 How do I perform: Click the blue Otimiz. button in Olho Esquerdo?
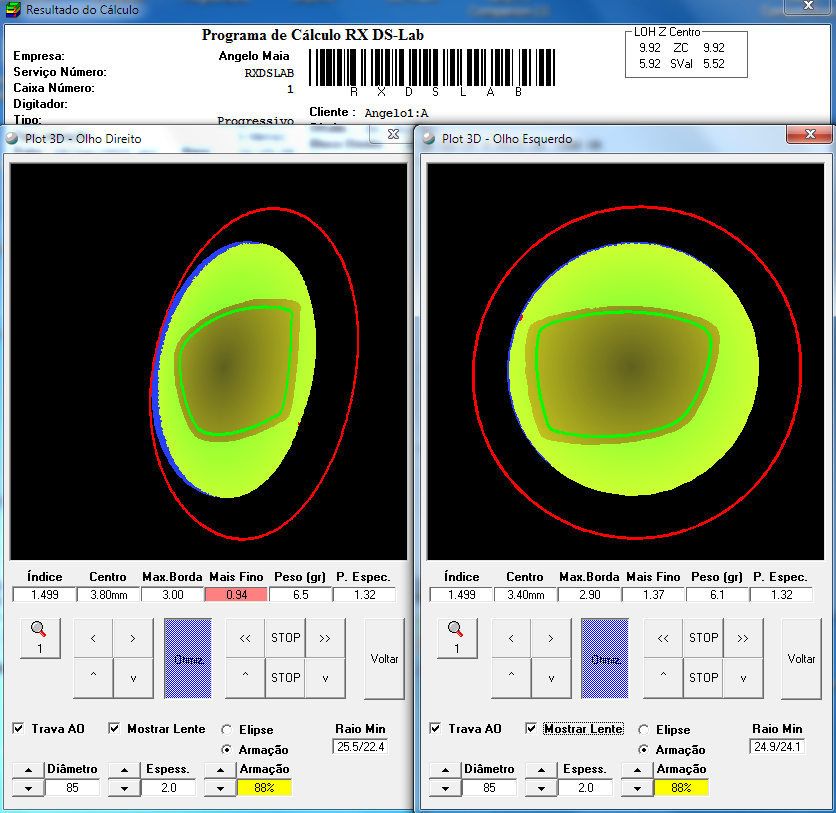605,658
